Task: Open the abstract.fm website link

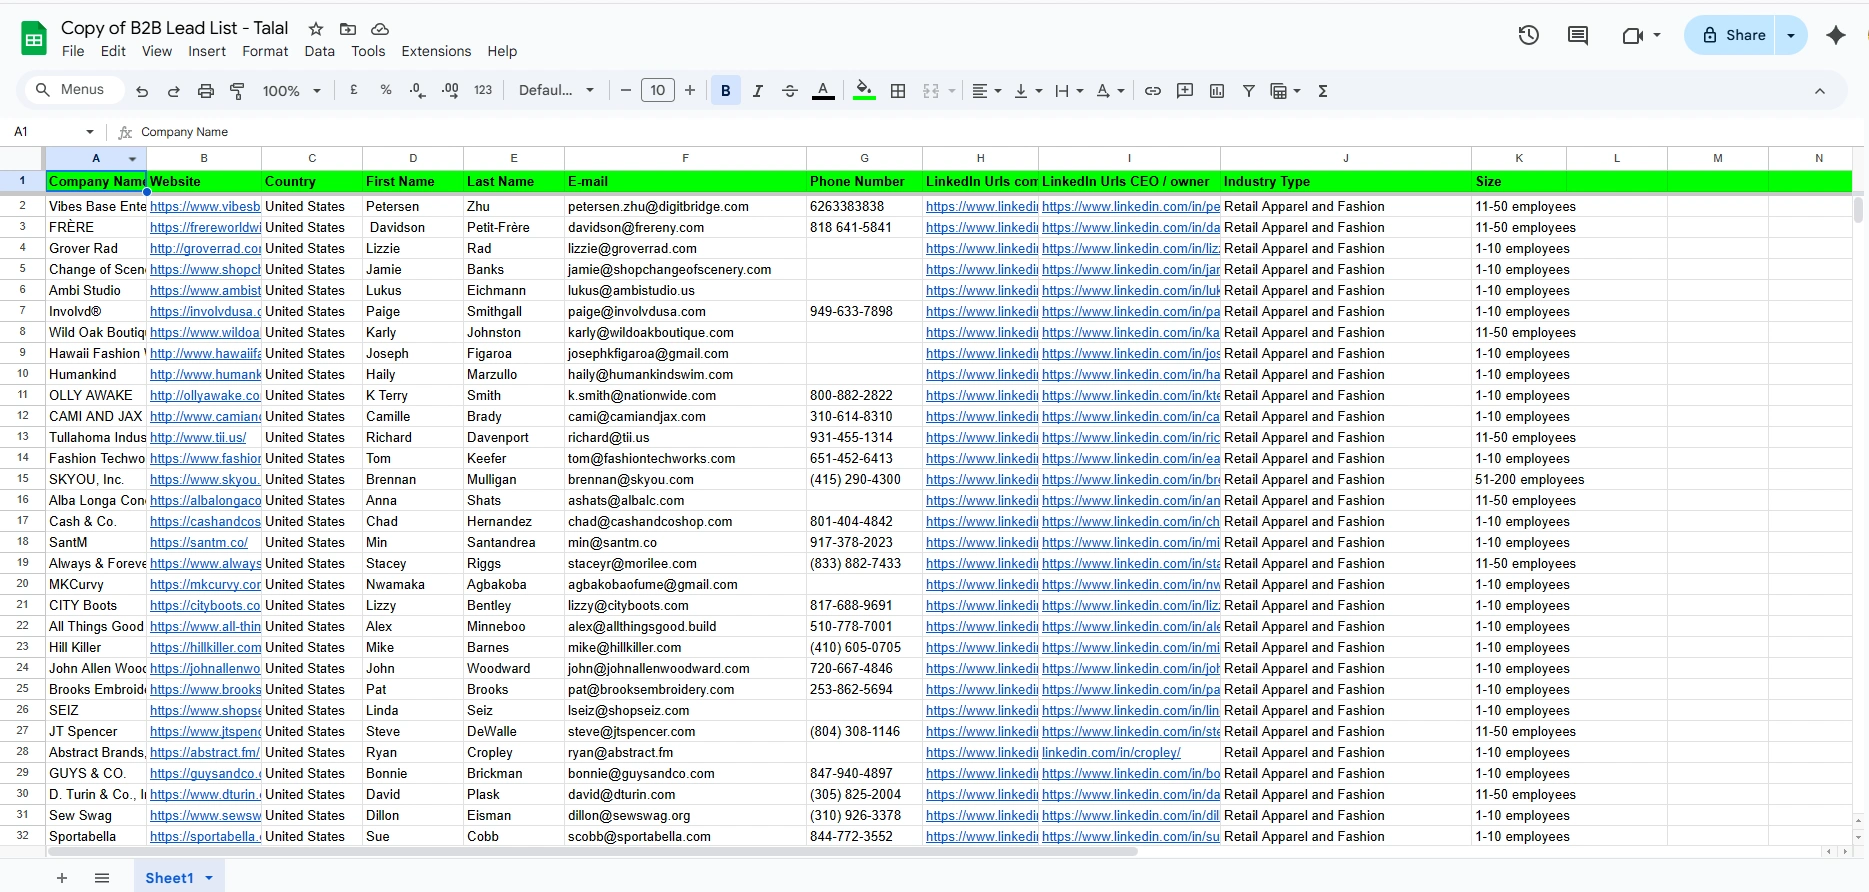Action: [205, 752]
